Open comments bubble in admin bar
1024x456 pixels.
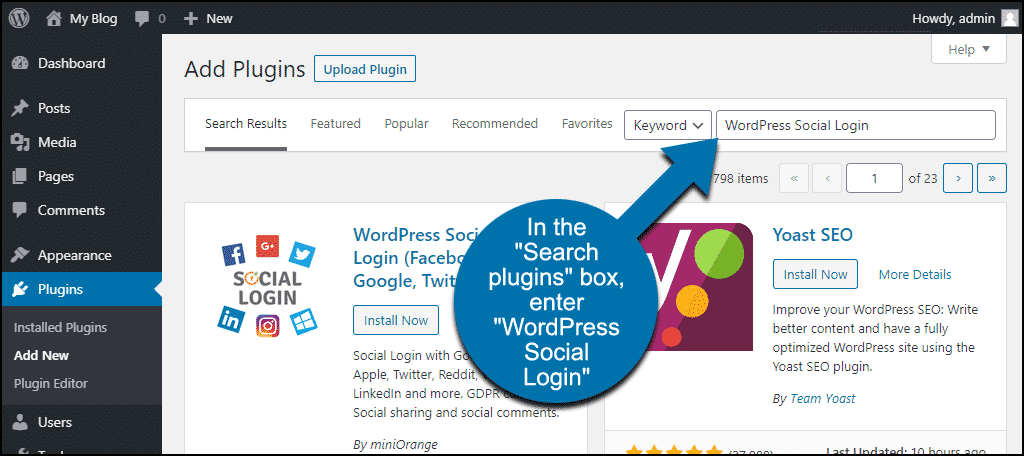pos(142,19)
